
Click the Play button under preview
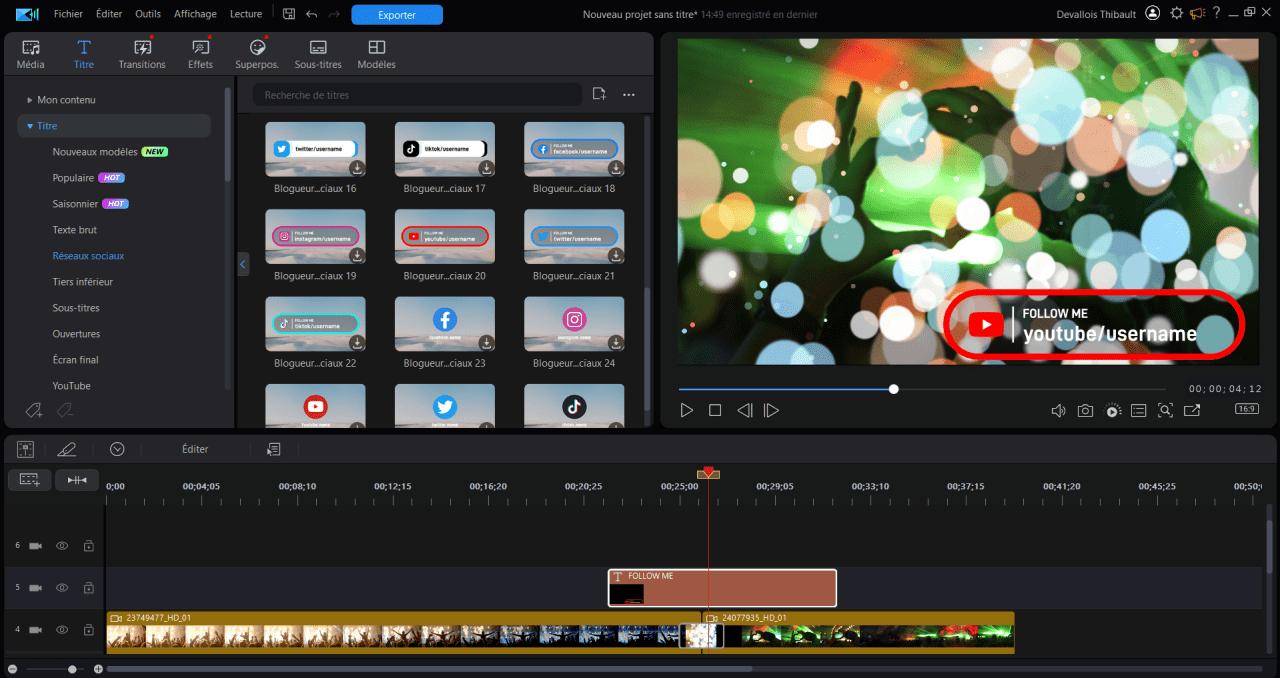(686, 410)
